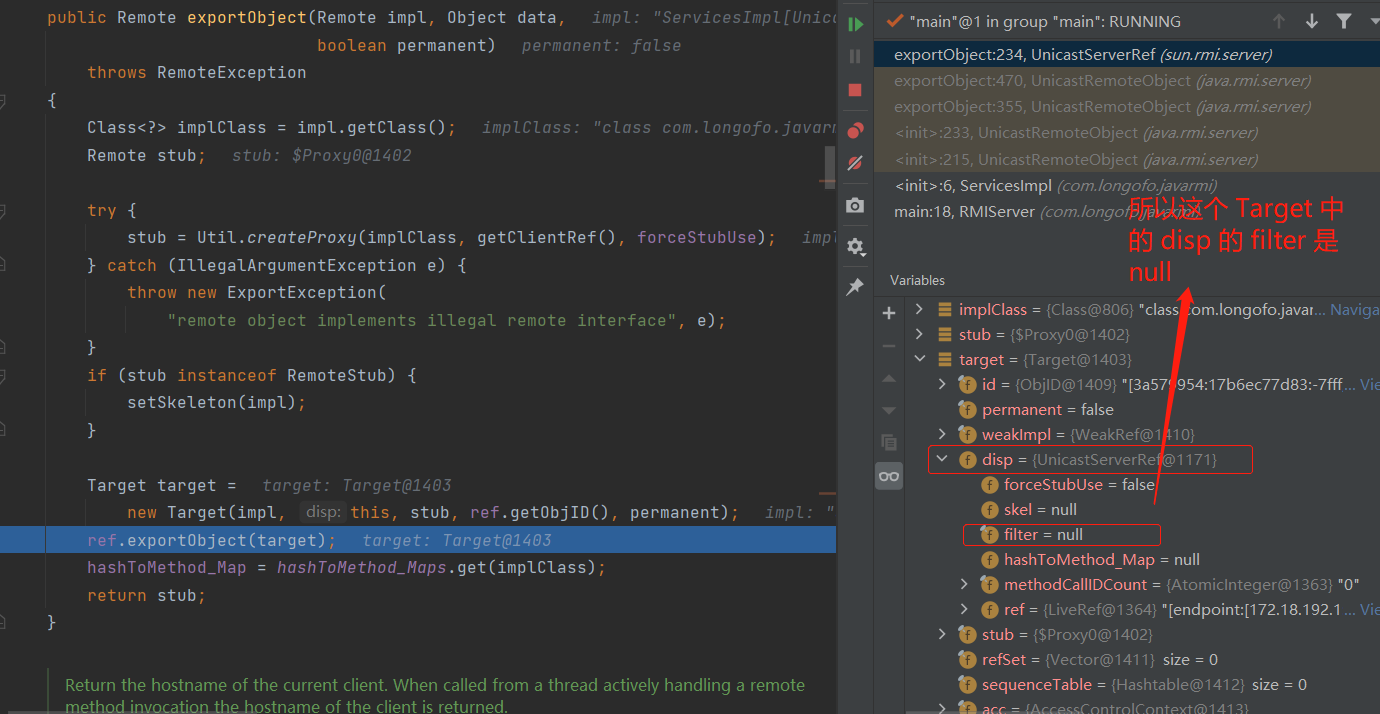This screenshot has width=1380, height=714.
Task: Resume program with the green play icon
Action: coord(855,24)
